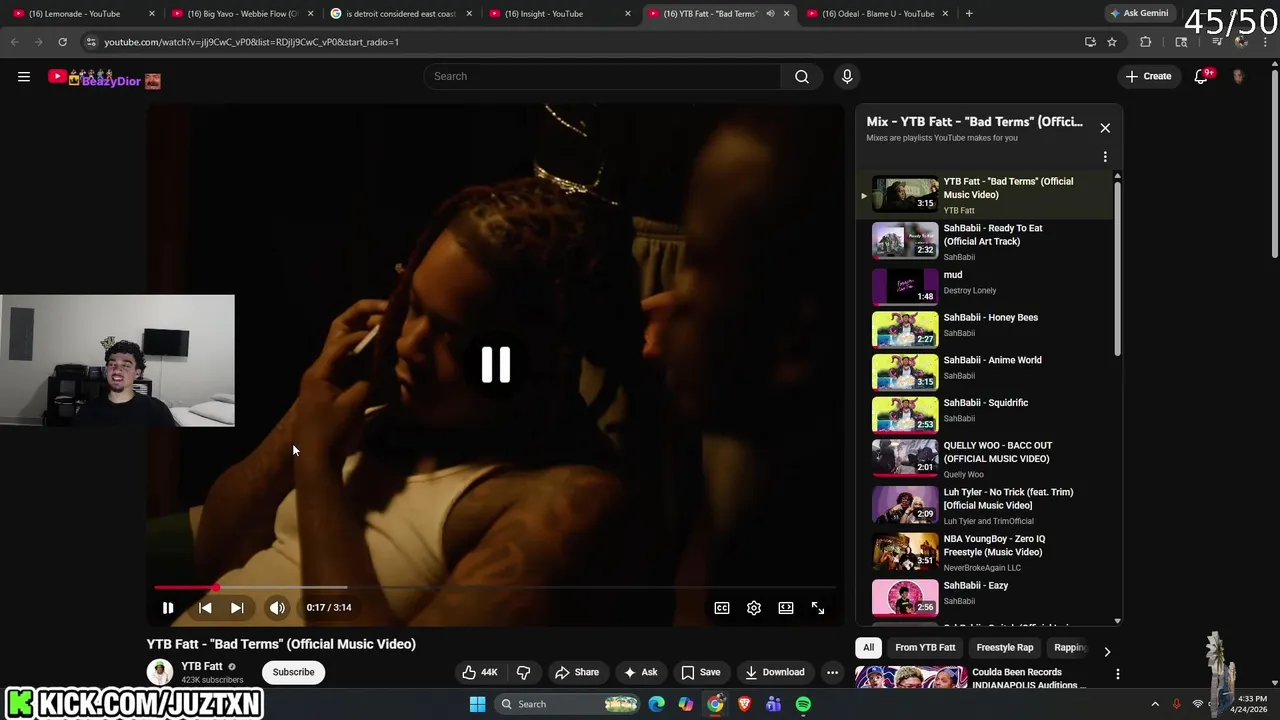Image resolution: width=1280 pixels, height=720 pixels.
Task: Skip to next video in the mix
Action: tap(237, 607)
